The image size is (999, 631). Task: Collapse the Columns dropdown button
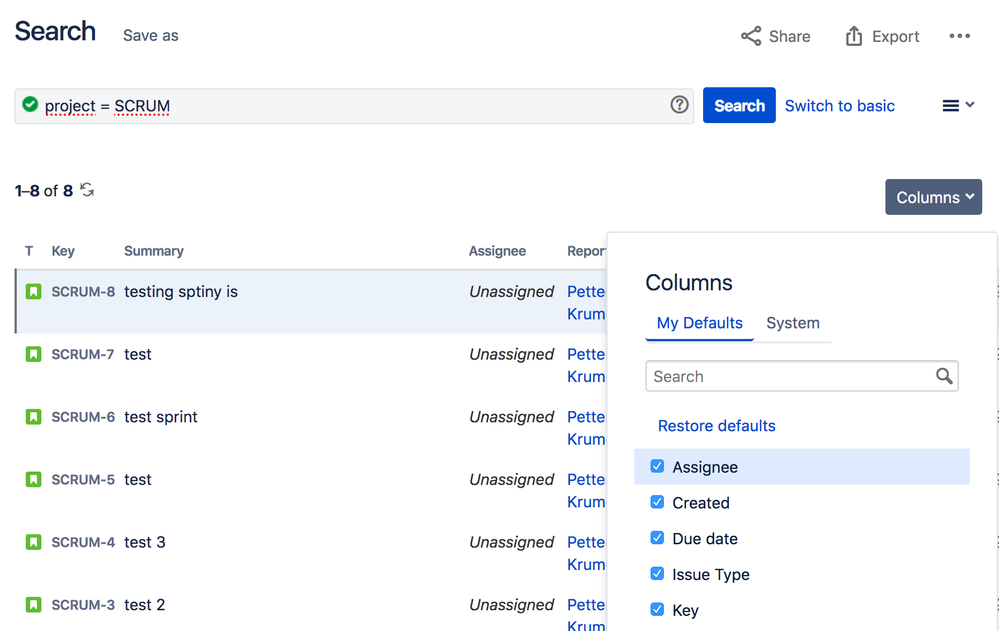pyautogui.click(x=933, y=197)
